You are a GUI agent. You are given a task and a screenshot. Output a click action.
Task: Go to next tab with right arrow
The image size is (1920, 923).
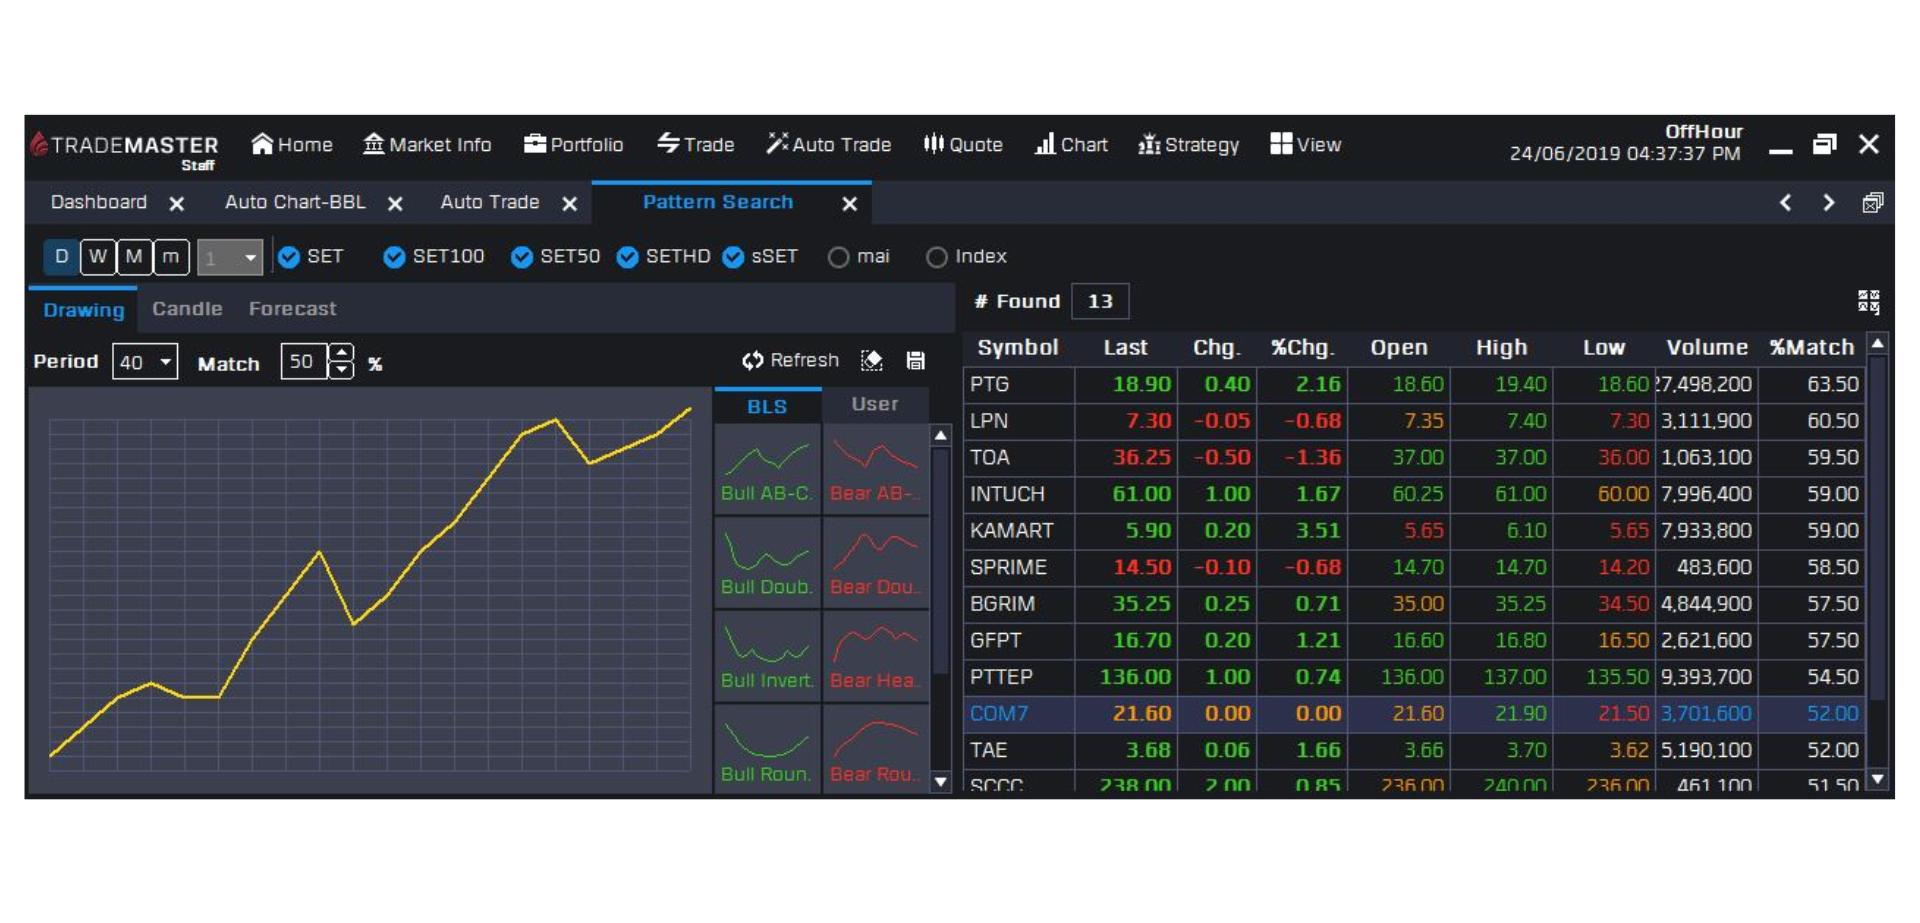(1828, 203)
